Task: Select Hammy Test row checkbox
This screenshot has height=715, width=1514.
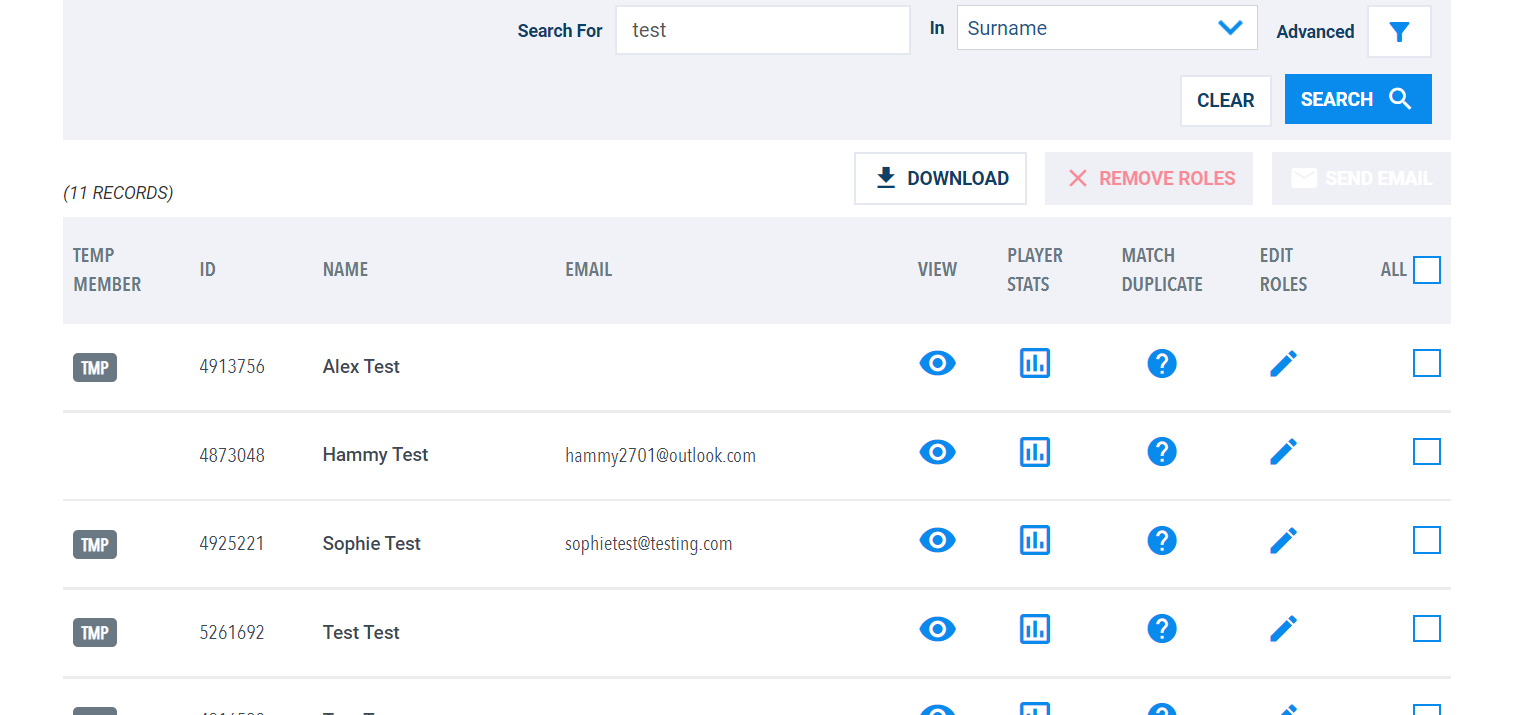Action: [x=1427, y=452]
